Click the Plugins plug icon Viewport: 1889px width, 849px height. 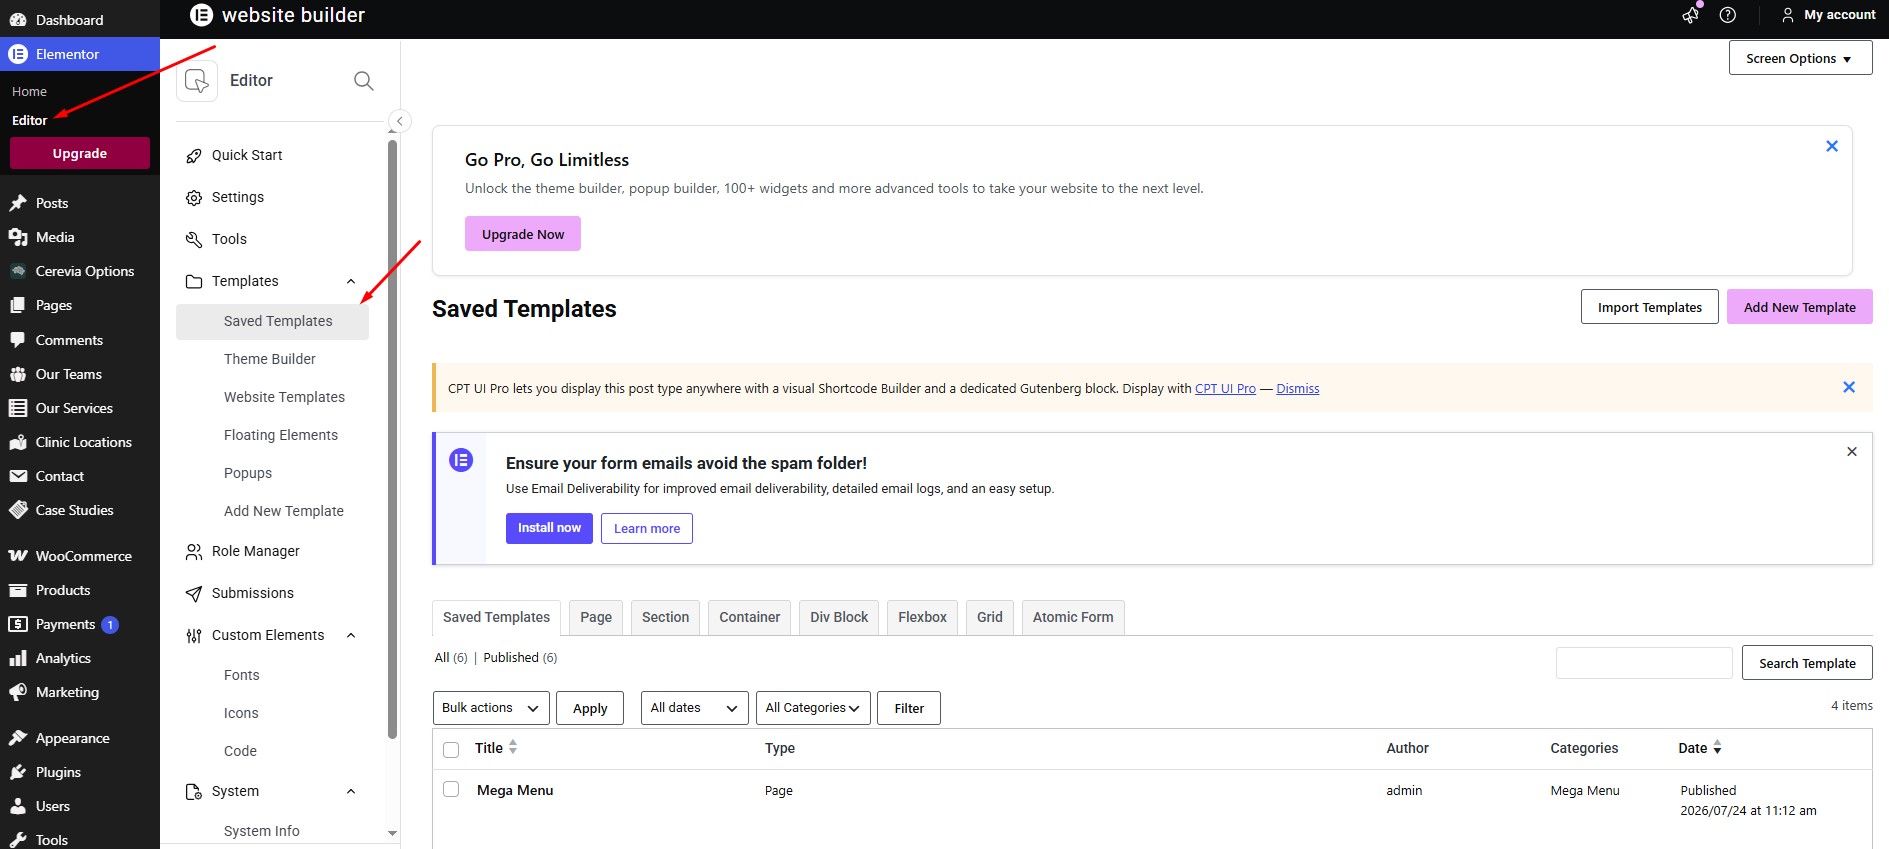click(x=18, y=772)
